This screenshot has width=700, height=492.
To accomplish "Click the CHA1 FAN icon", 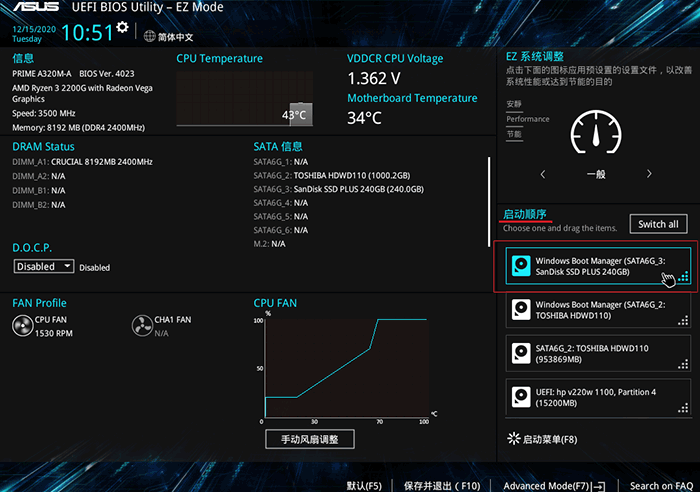I will pyautogui.click(x=142, y=325).
